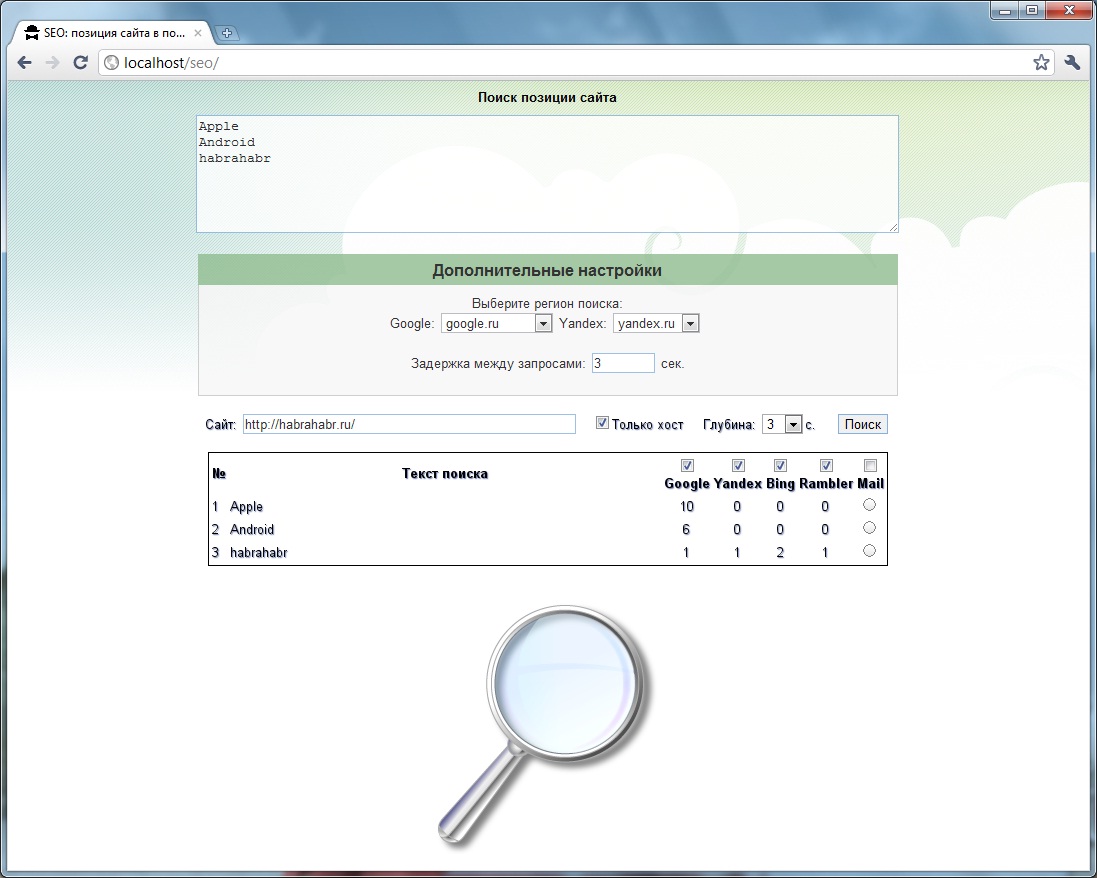Toggle the 'Только хост' checkbox
The height and width of the screenshot is (878, 1097).
602,423
